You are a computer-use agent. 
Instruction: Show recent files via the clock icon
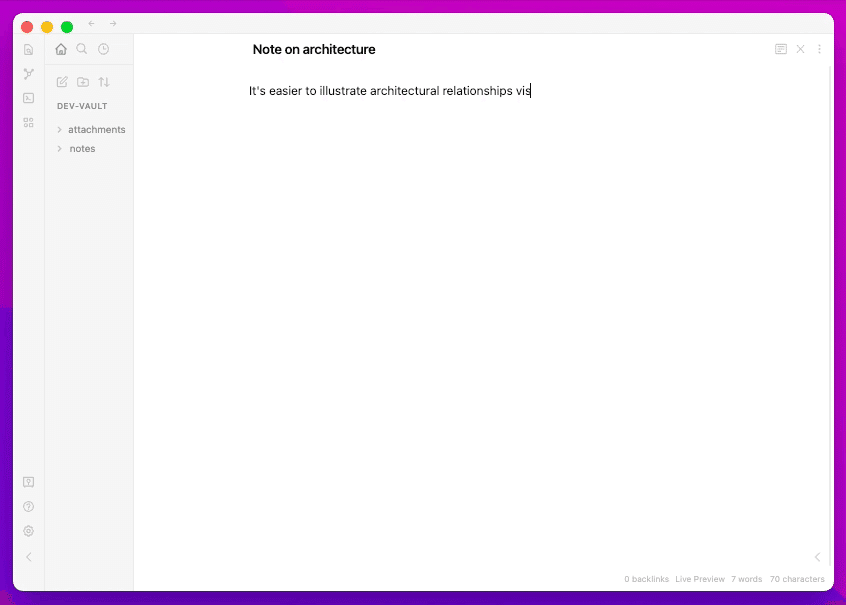pos(103,48)
